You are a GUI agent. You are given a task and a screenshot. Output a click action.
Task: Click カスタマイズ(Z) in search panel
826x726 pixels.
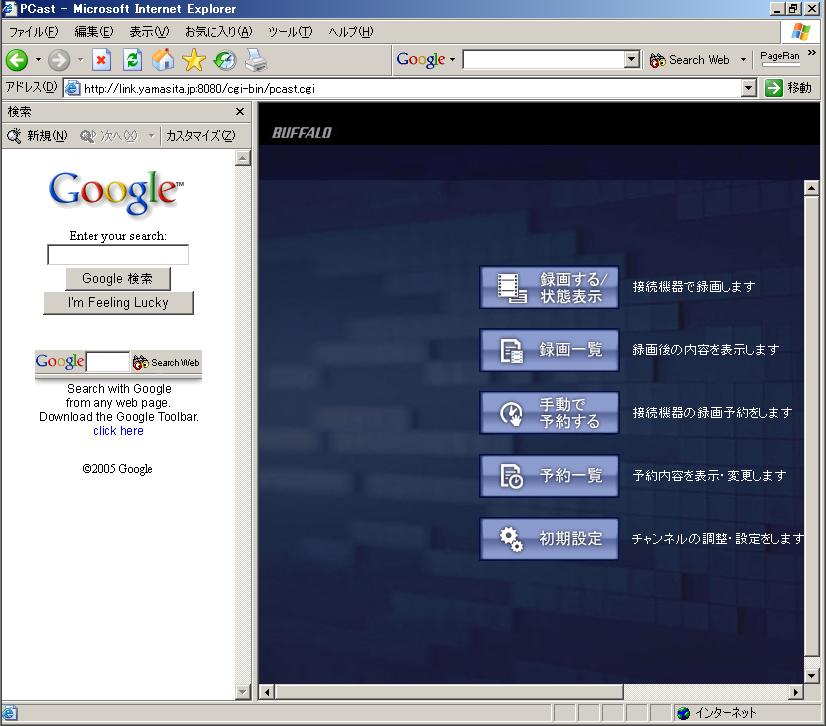tap(200, 136)
